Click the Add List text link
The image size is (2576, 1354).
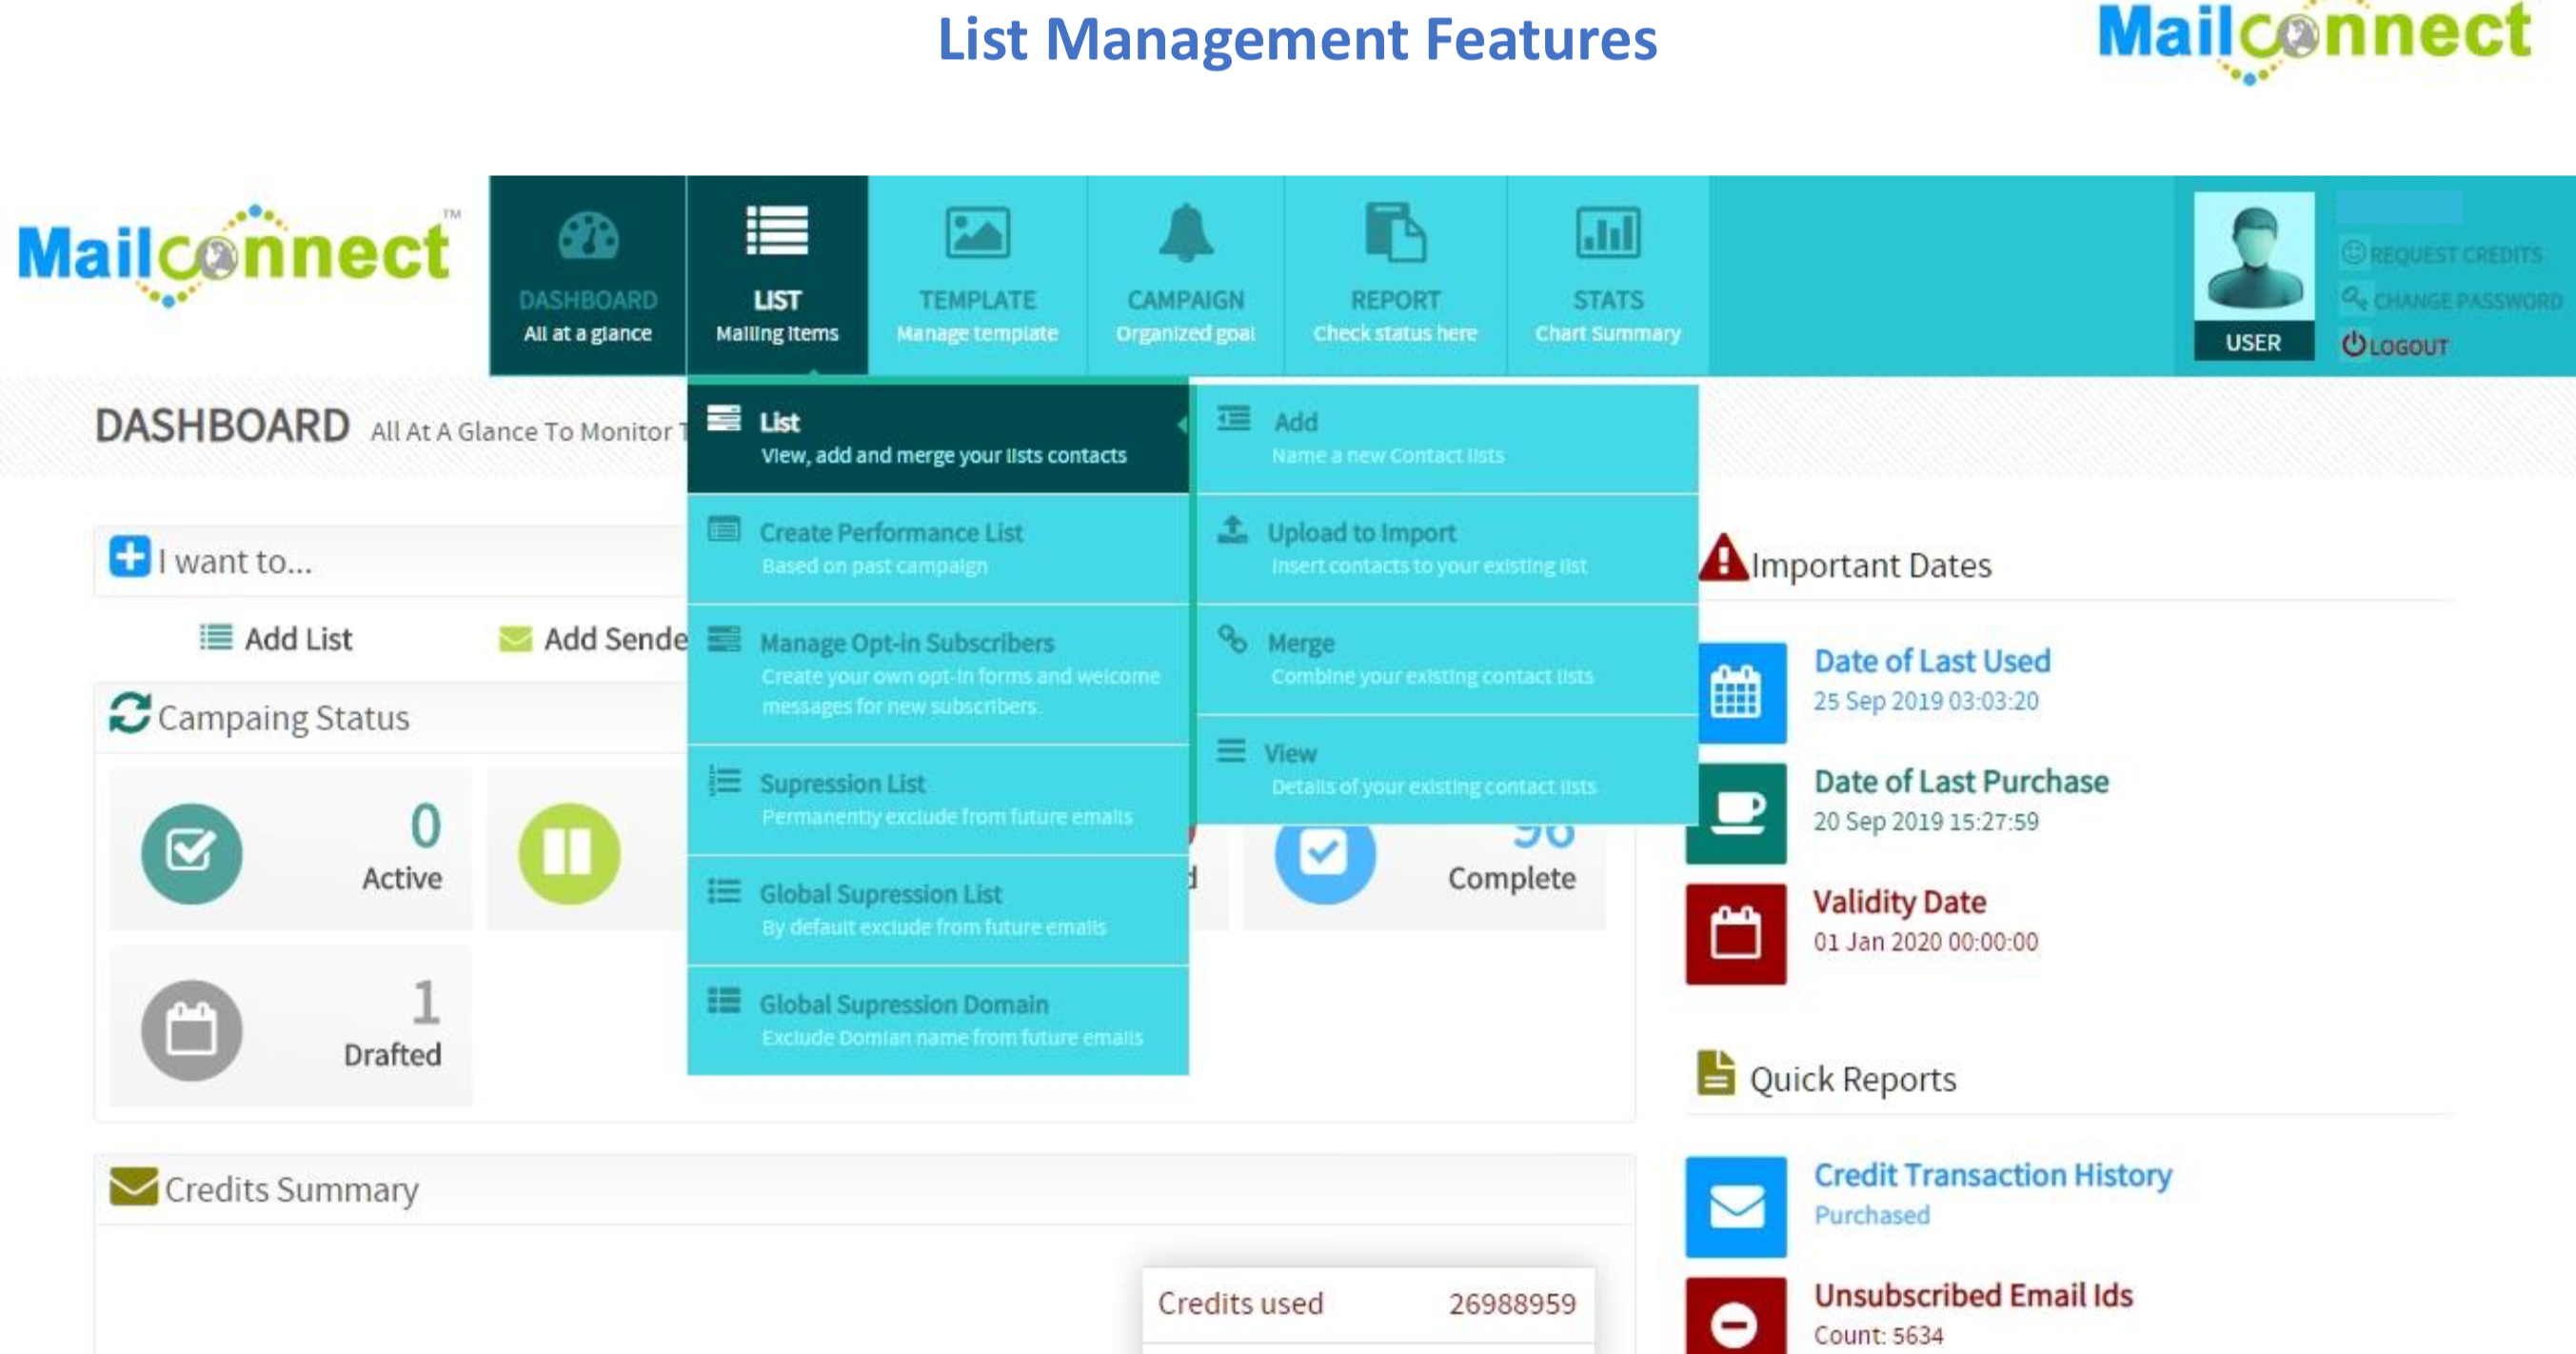point(299,638)
